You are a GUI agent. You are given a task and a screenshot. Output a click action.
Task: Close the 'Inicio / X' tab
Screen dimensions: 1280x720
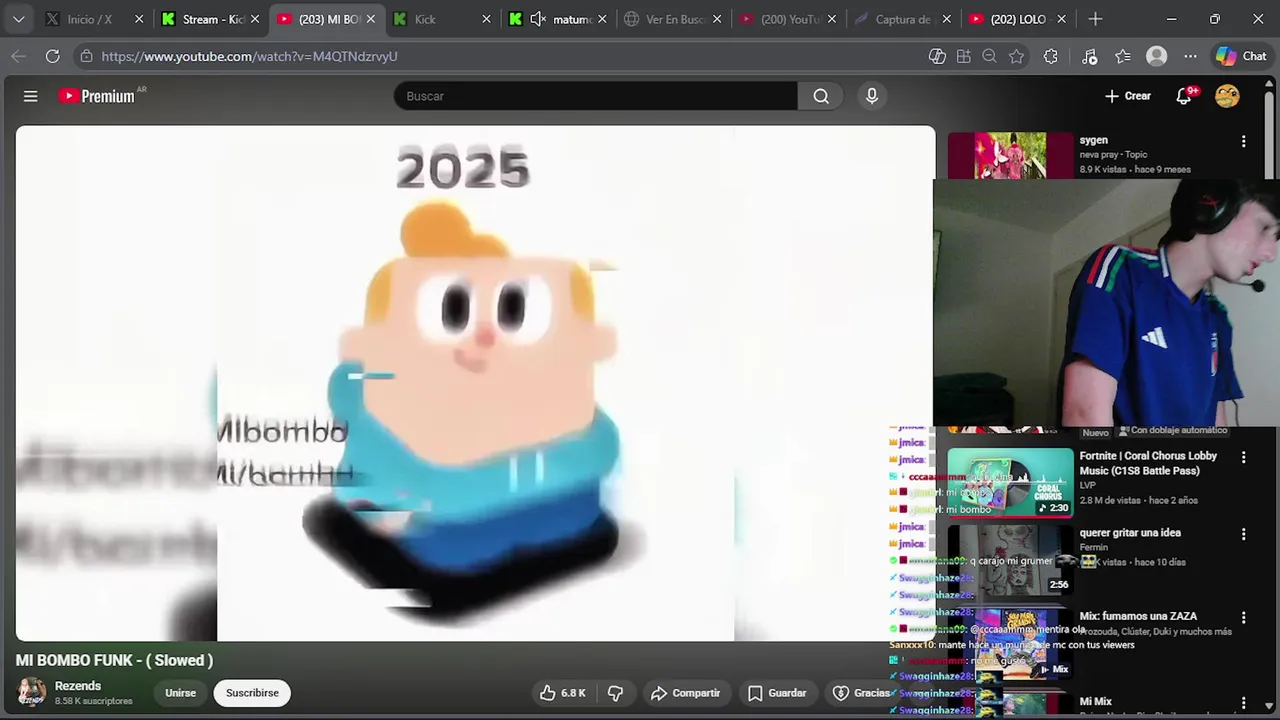139,19
